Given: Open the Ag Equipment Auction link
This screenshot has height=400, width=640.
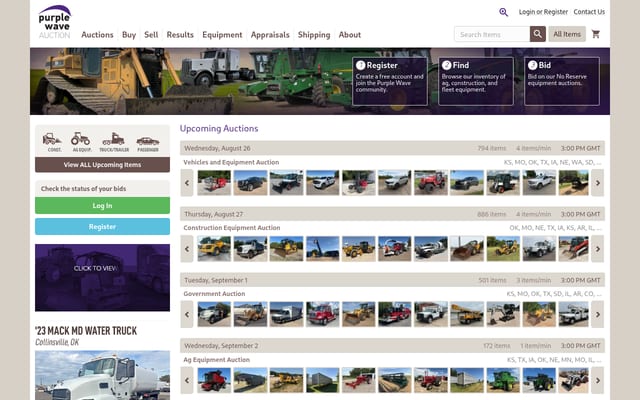Looking at the screenshot, I should click(x=216, y=360).
